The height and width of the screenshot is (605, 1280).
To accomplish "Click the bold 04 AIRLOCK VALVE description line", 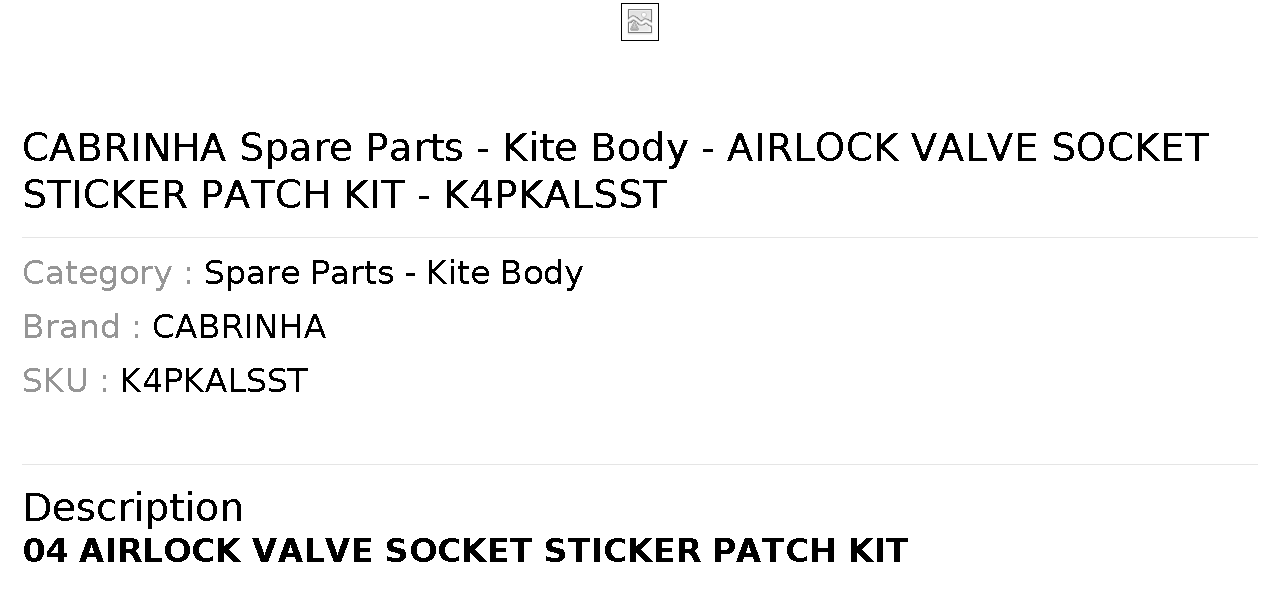I will click(465, 551).
